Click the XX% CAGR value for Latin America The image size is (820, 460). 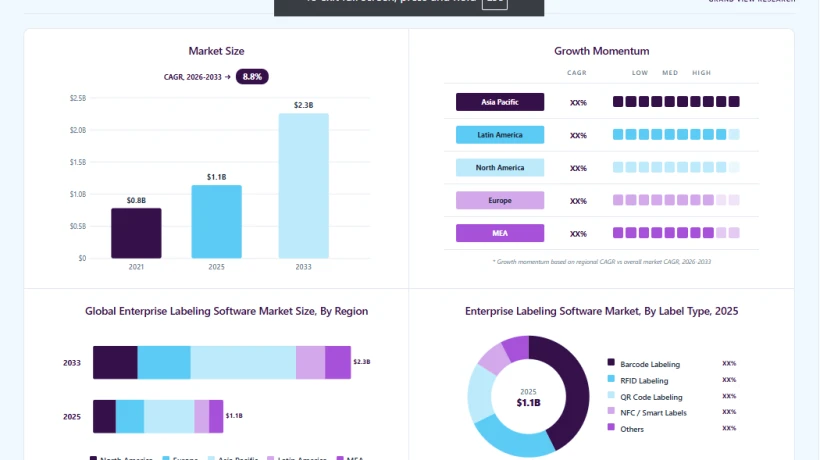click(x=578, y=135)
